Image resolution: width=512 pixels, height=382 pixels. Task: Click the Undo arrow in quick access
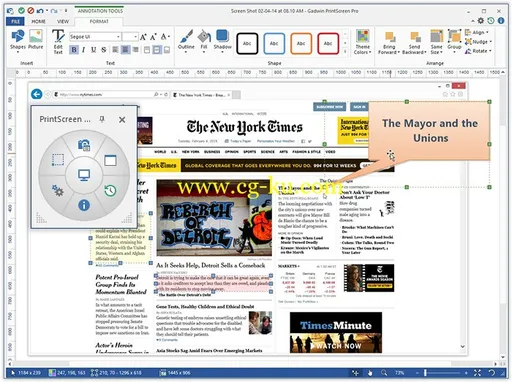[x=40, y=11]
